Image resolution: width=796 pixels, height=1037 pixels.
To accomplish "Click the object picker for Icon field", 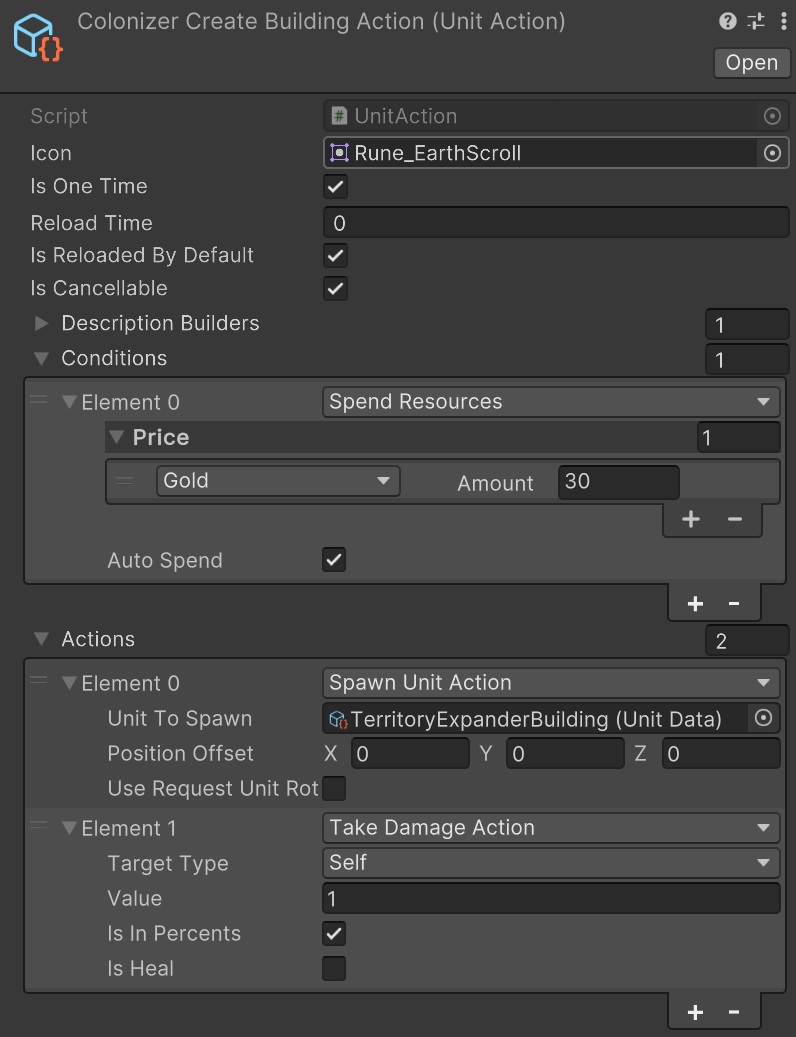I will pyautogui.click(x=771, y=153).
